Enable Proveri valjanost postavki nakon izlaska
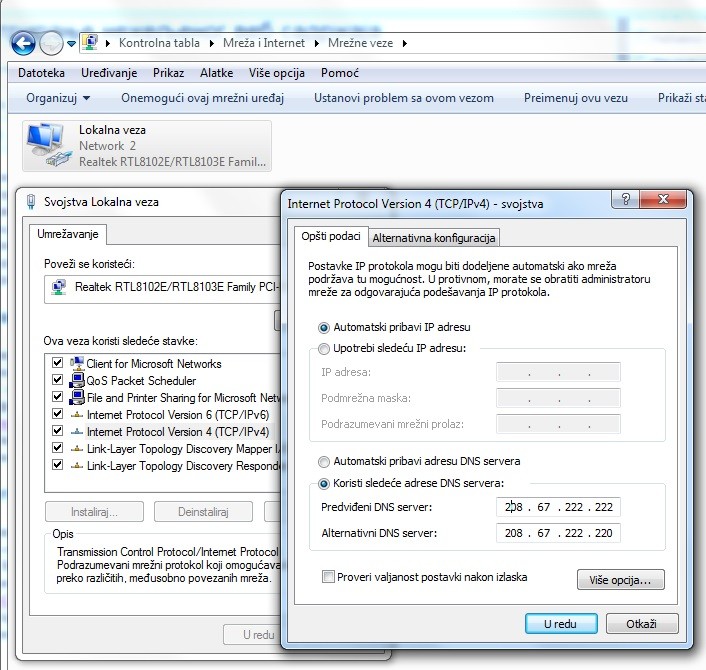Screen dimensions: 706x670 pyautogui.click(x=328, y=577)
